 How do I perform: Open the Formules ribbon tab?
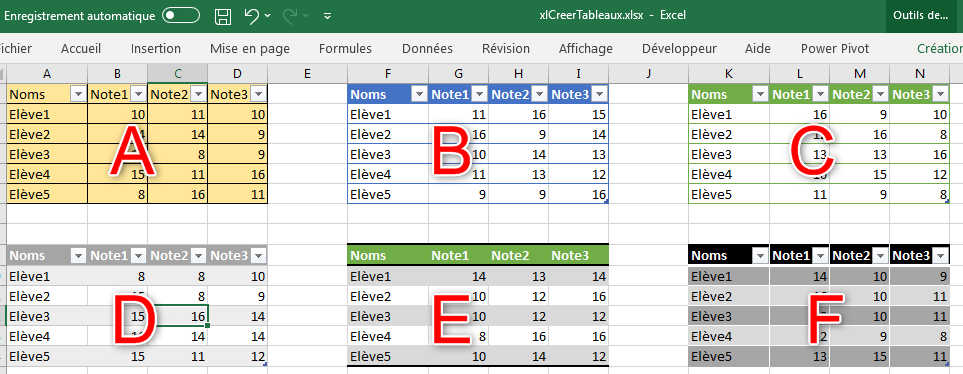point(345,49)
